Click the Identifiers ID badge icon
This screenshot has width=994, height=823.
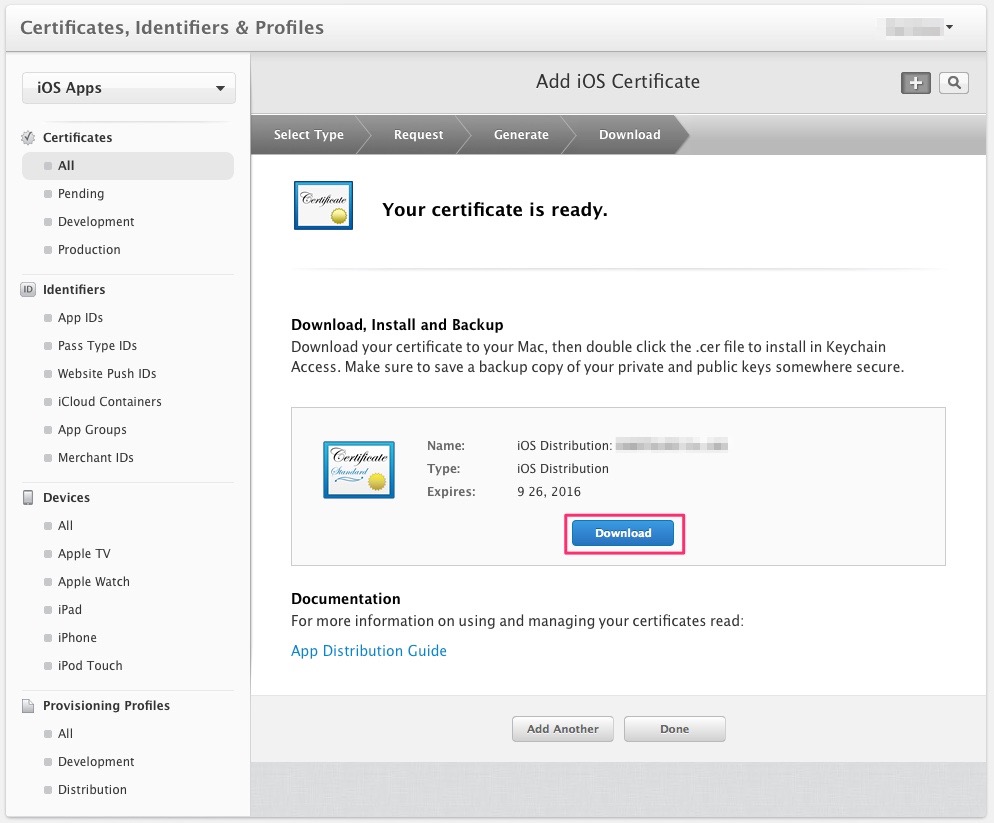[x=28, y=290]
